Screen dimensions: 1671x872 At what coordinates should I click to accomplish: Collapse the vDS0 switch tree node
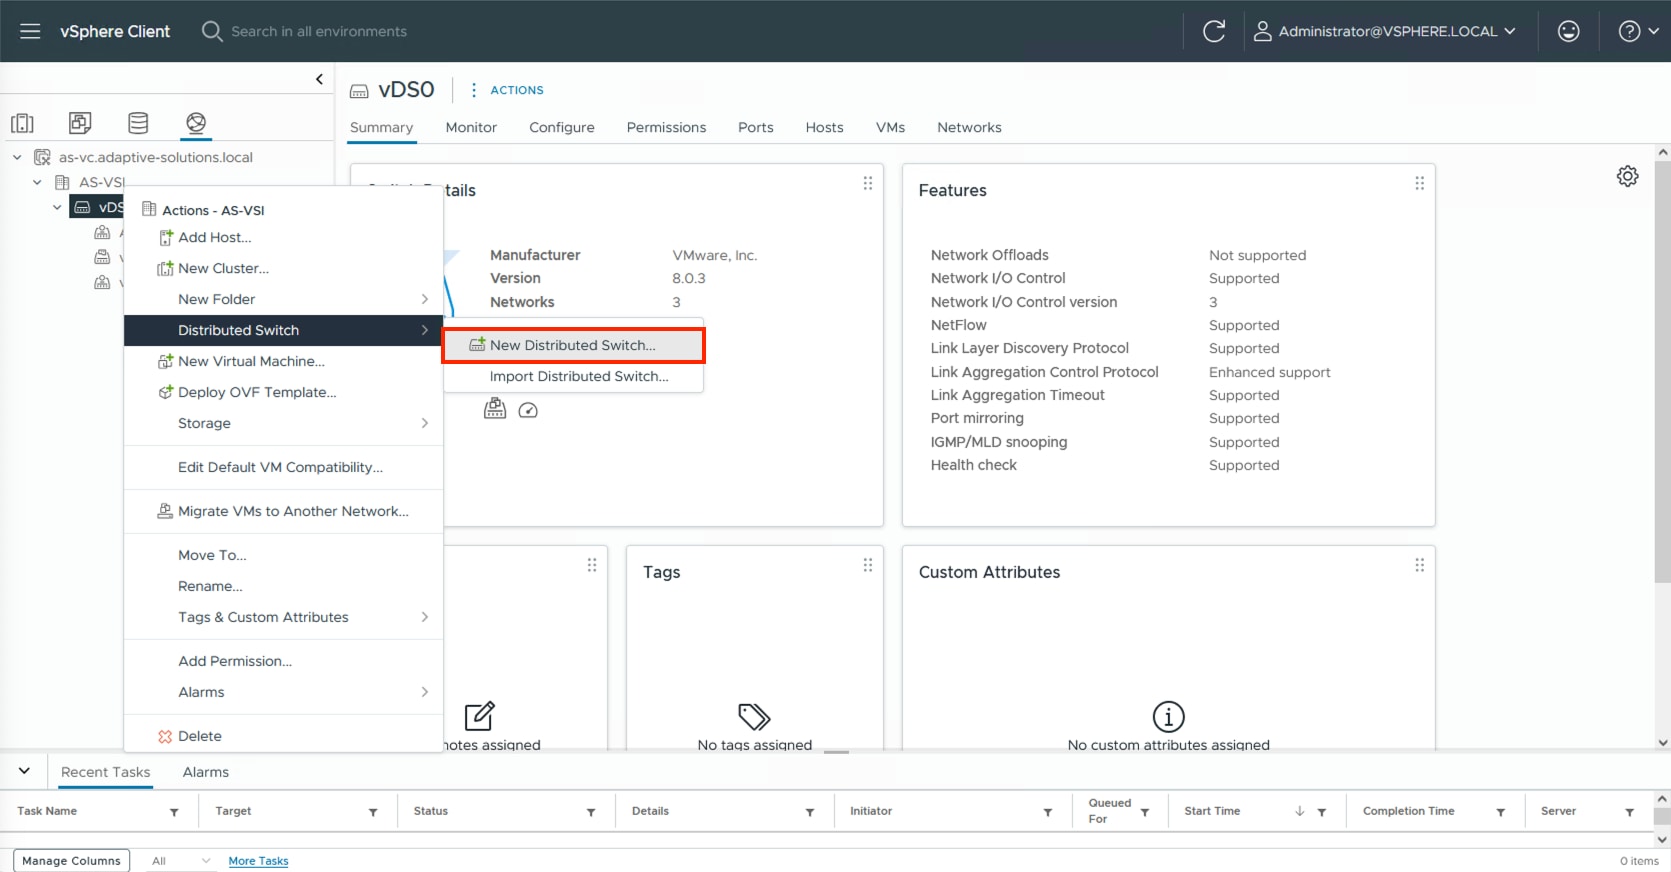(57, 207)
